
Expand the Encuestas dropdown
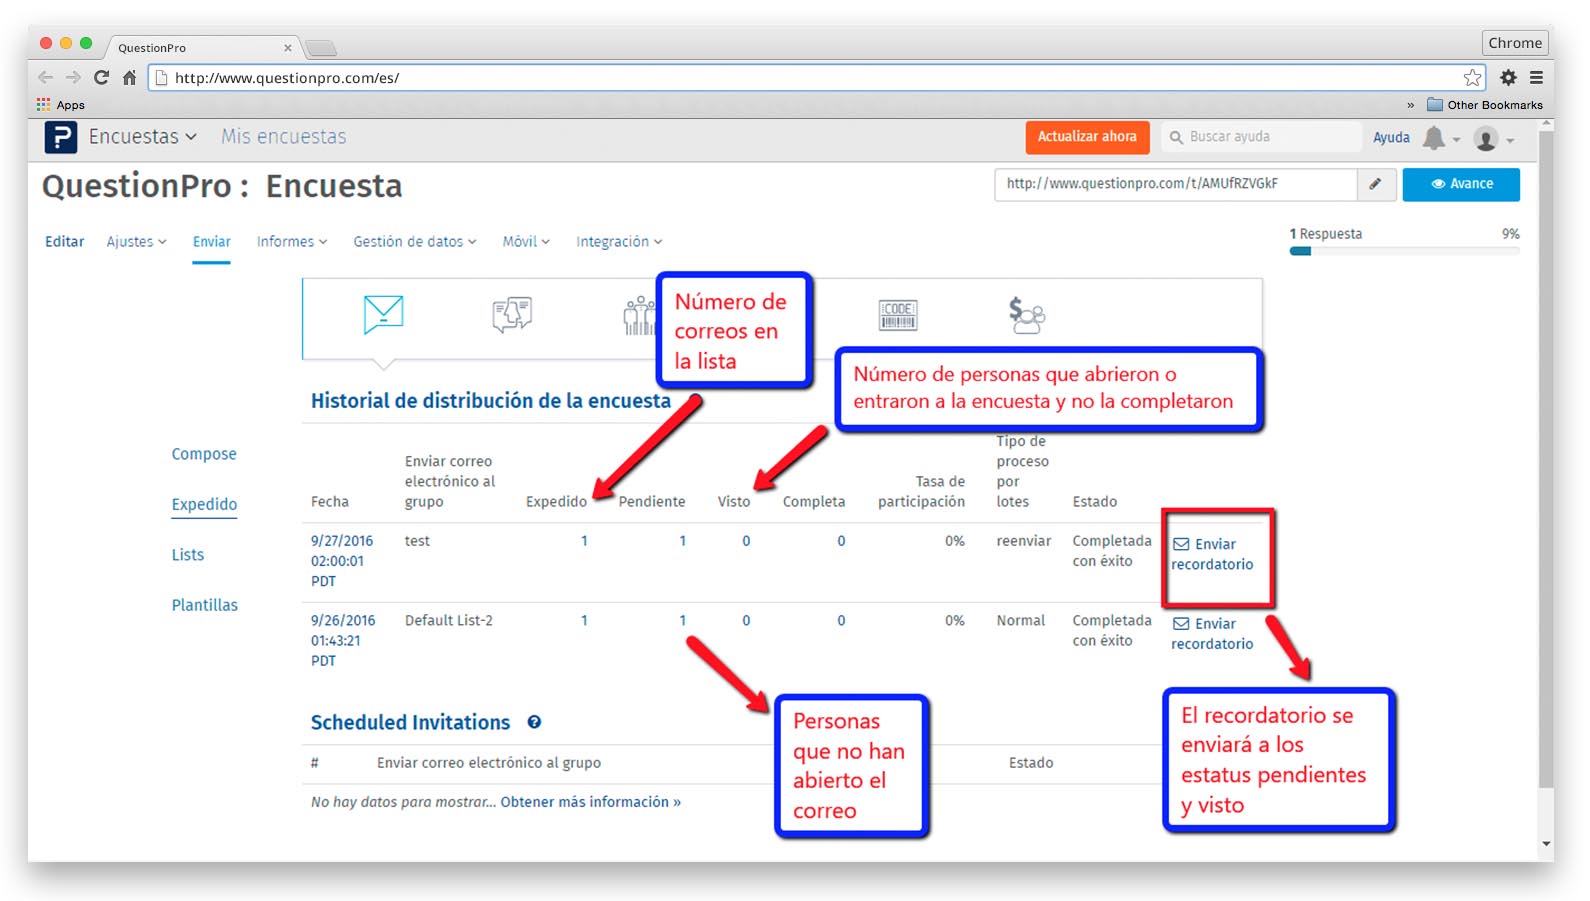[x=143, y=137]
